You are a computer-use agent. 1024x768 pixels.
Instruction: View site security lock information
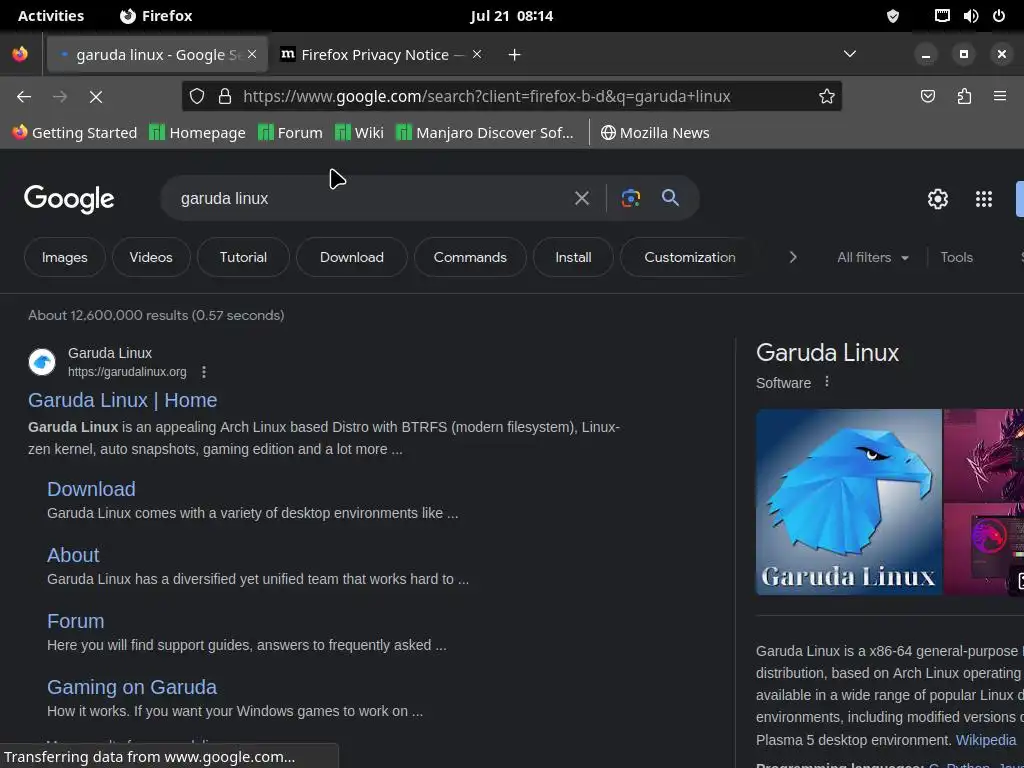coord(225,97)
